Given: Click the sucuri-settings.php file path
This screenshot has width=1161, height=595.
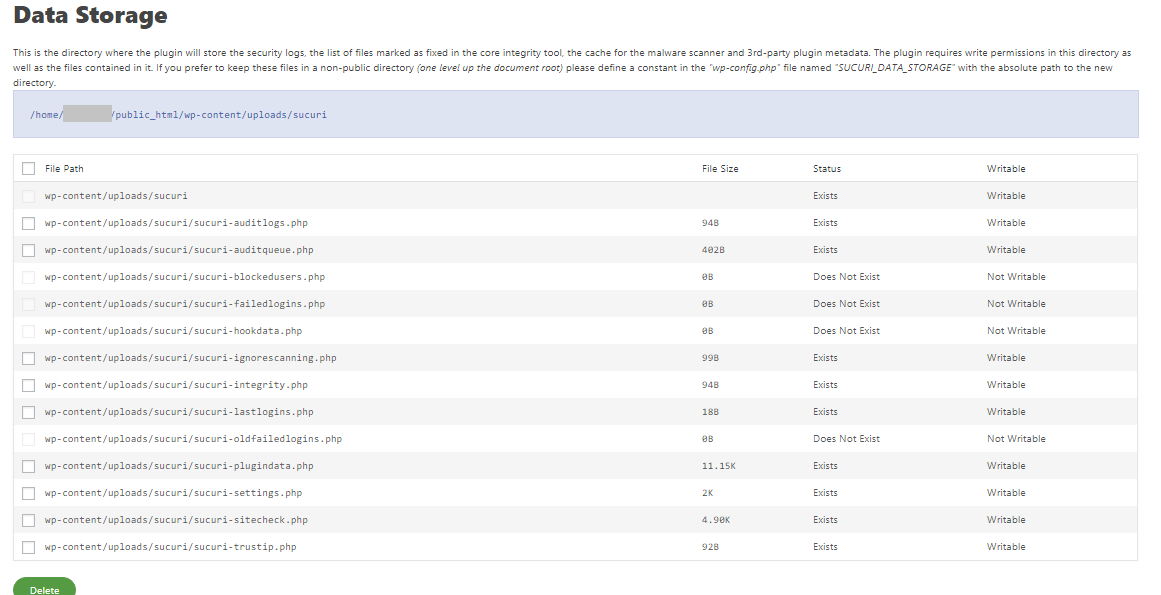Looking at the screenshot, I should click(x=173, y=493).
